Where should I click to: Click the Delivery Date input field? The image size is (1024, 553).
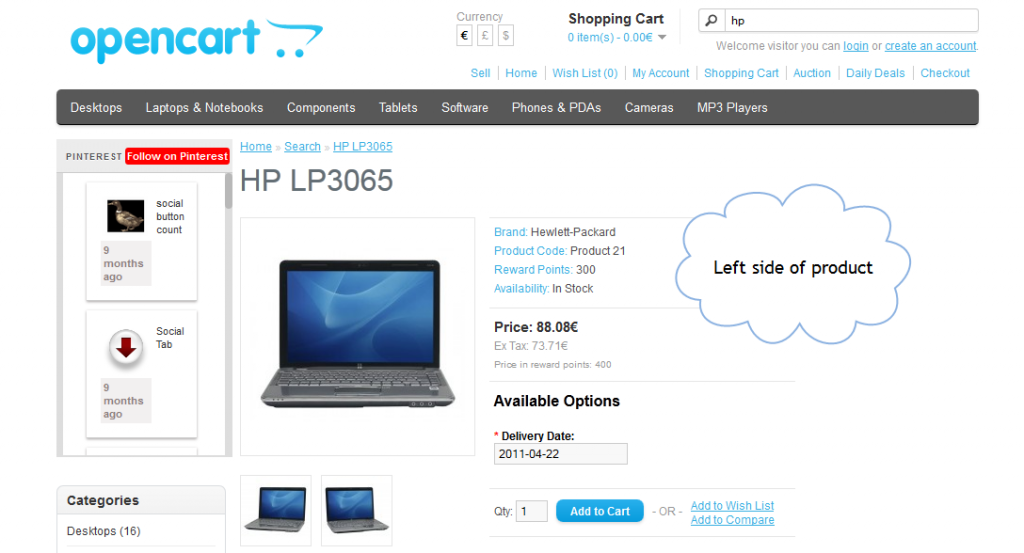pyautogui.click(x=560, y=454)
